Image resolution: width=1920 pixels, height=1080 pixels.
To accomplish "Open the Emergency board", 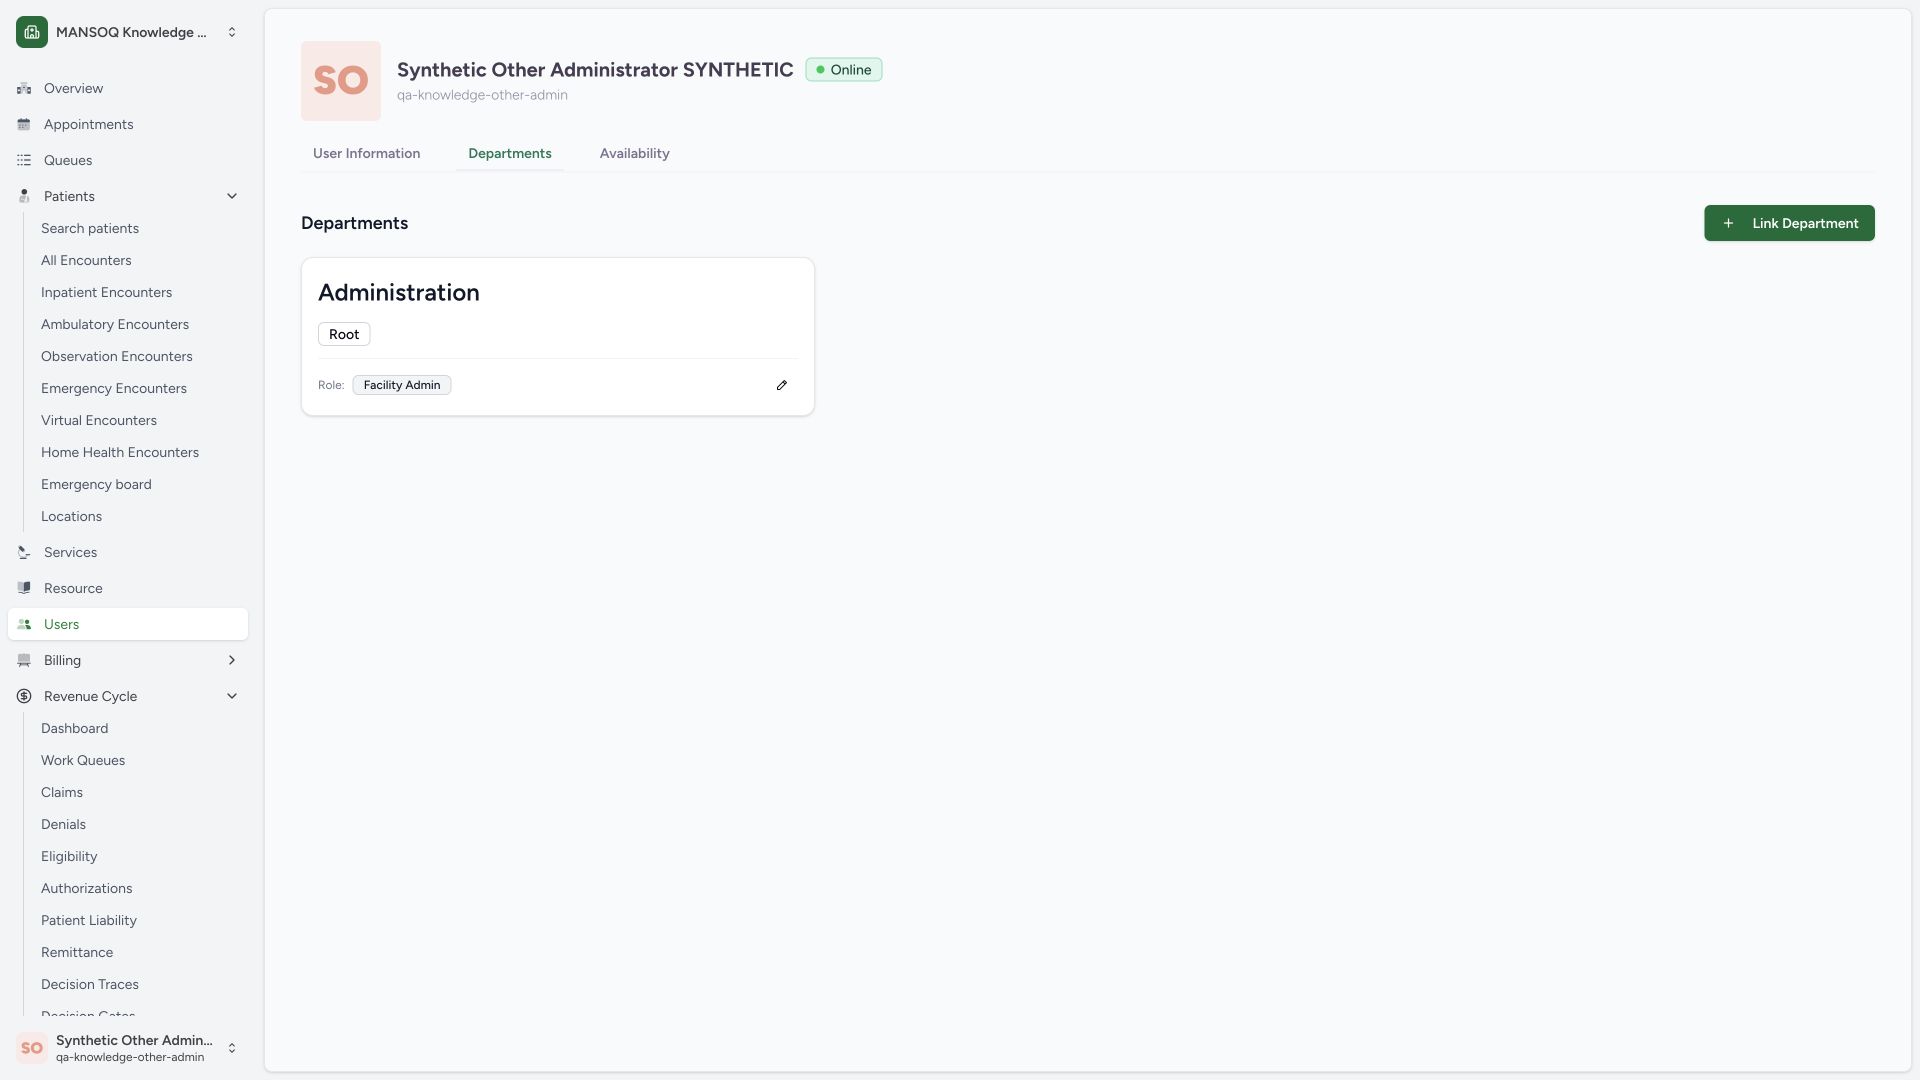I will pos(96,485).
